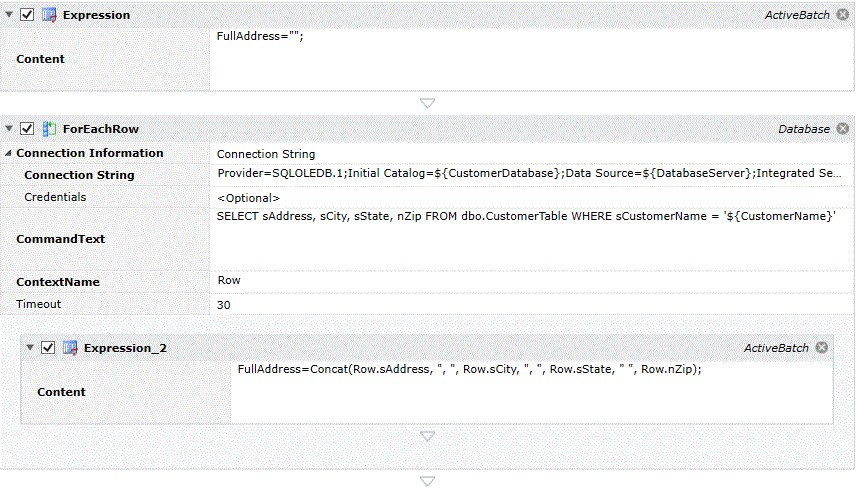
Task: Click the insert arrow below Expression step
Action: (x=428, y=103)
